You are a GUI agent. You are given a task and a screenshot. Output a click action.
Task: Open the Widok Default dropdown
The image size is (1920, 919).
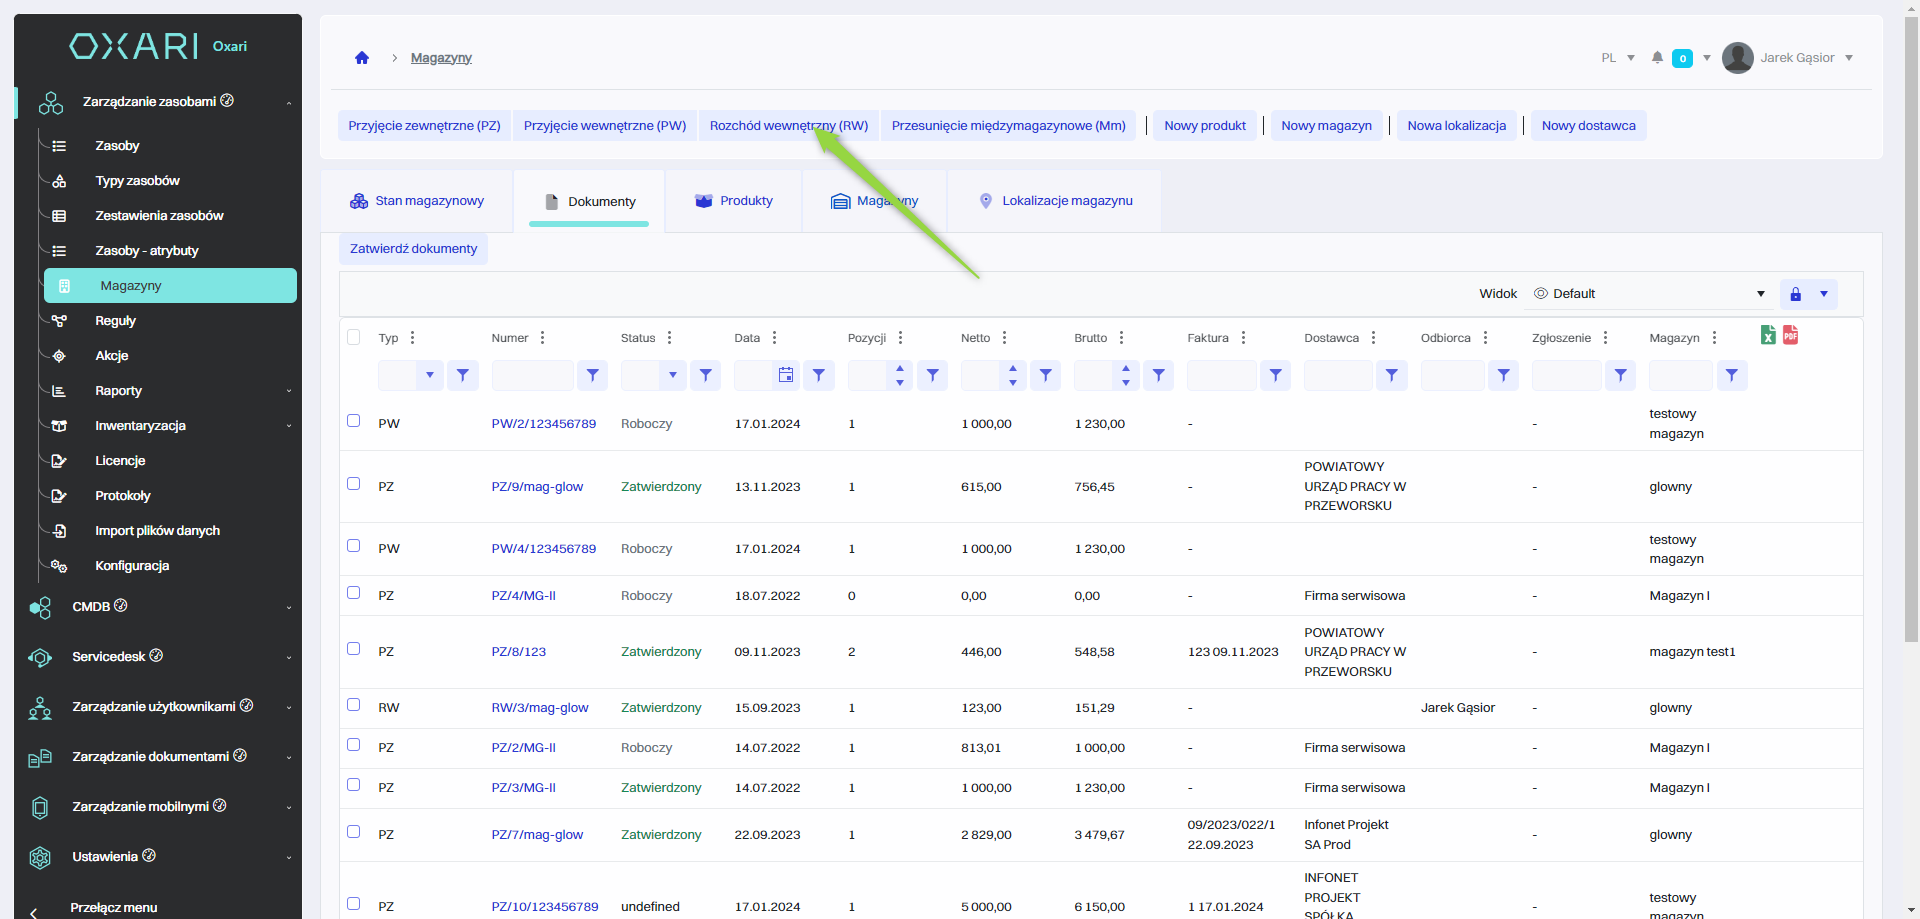pos(1650,294)
